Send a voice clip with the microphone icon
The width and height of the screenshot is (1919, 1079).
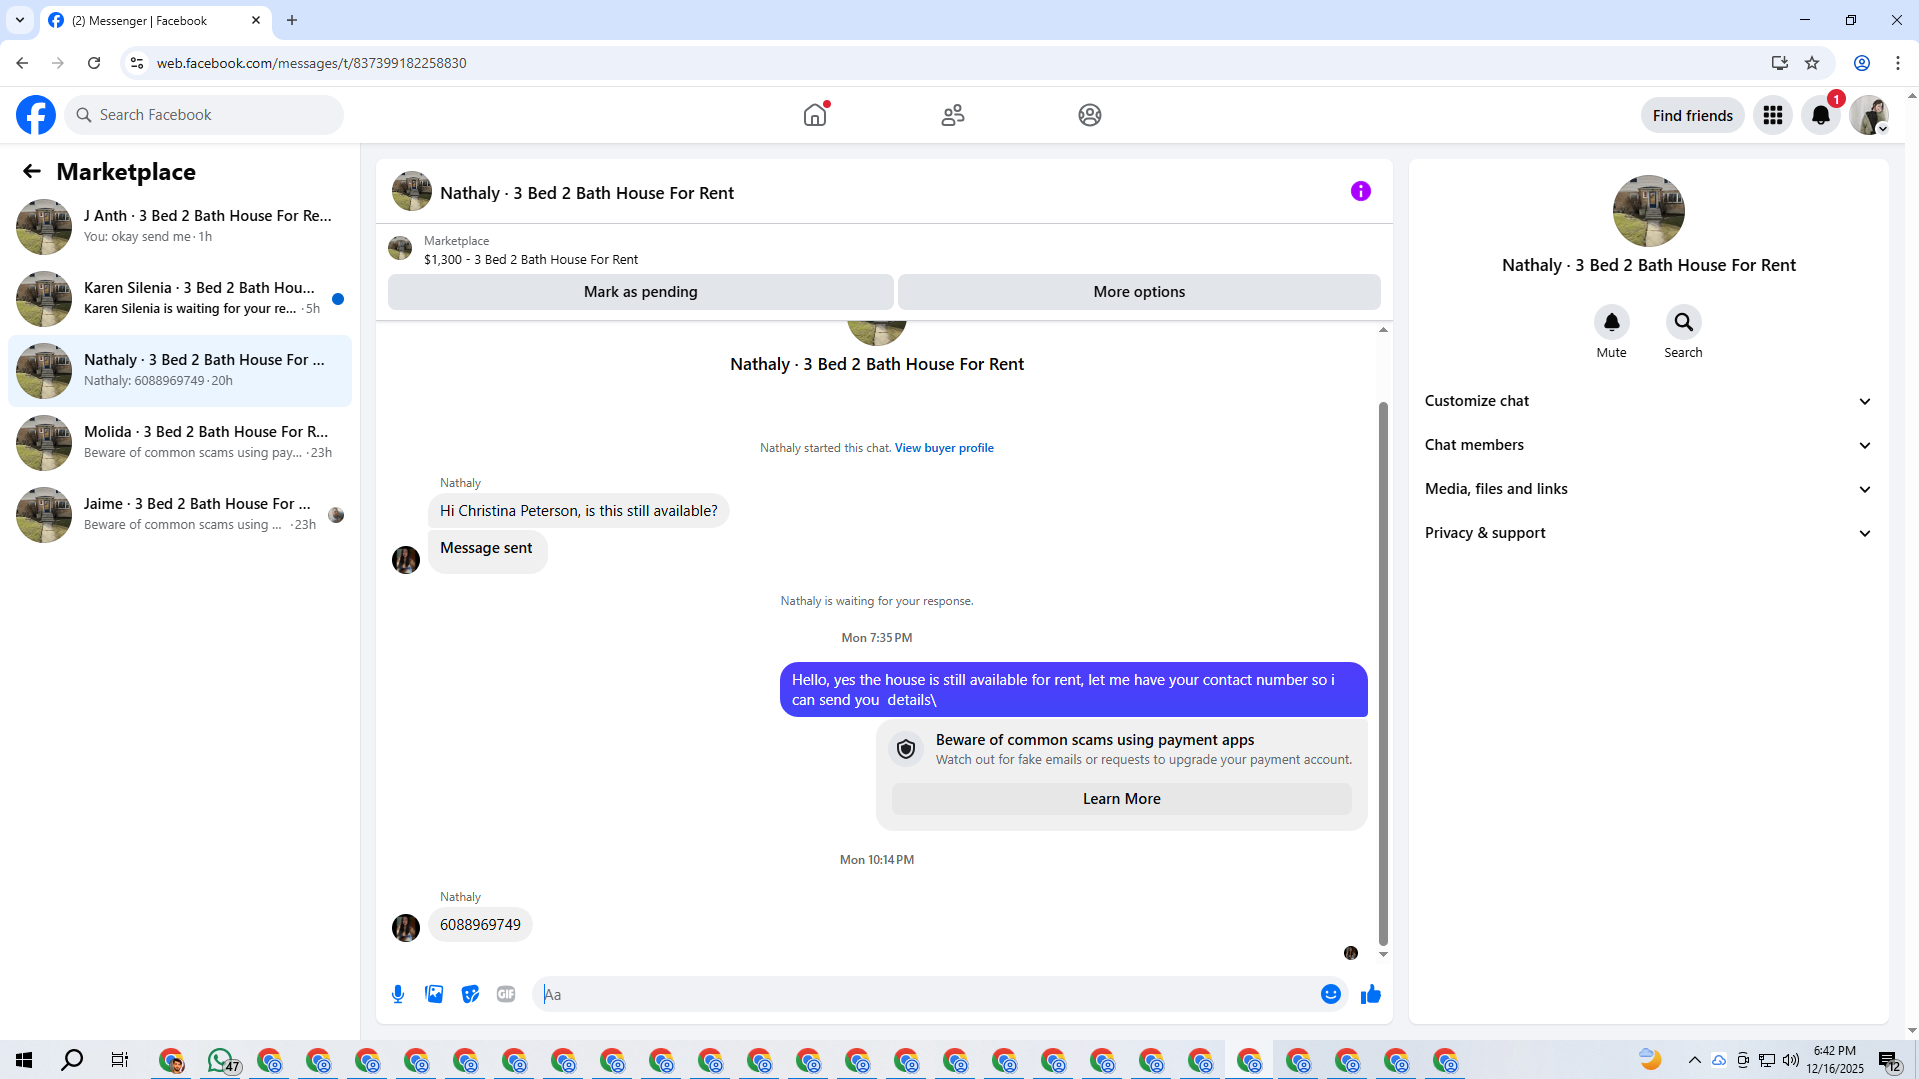pyautogui.click(x=398, y=994)
